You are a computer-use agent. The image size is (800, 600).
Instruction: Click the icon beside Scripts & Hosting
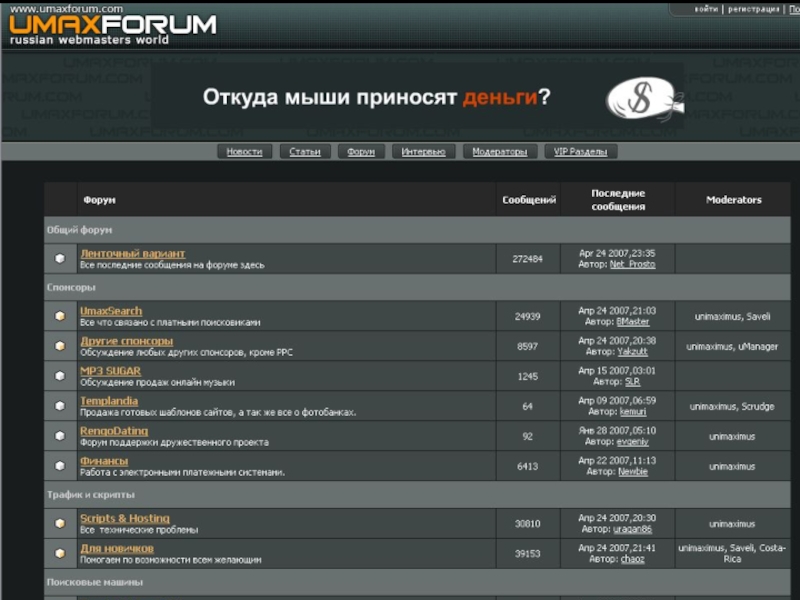(x=60, y=523)
